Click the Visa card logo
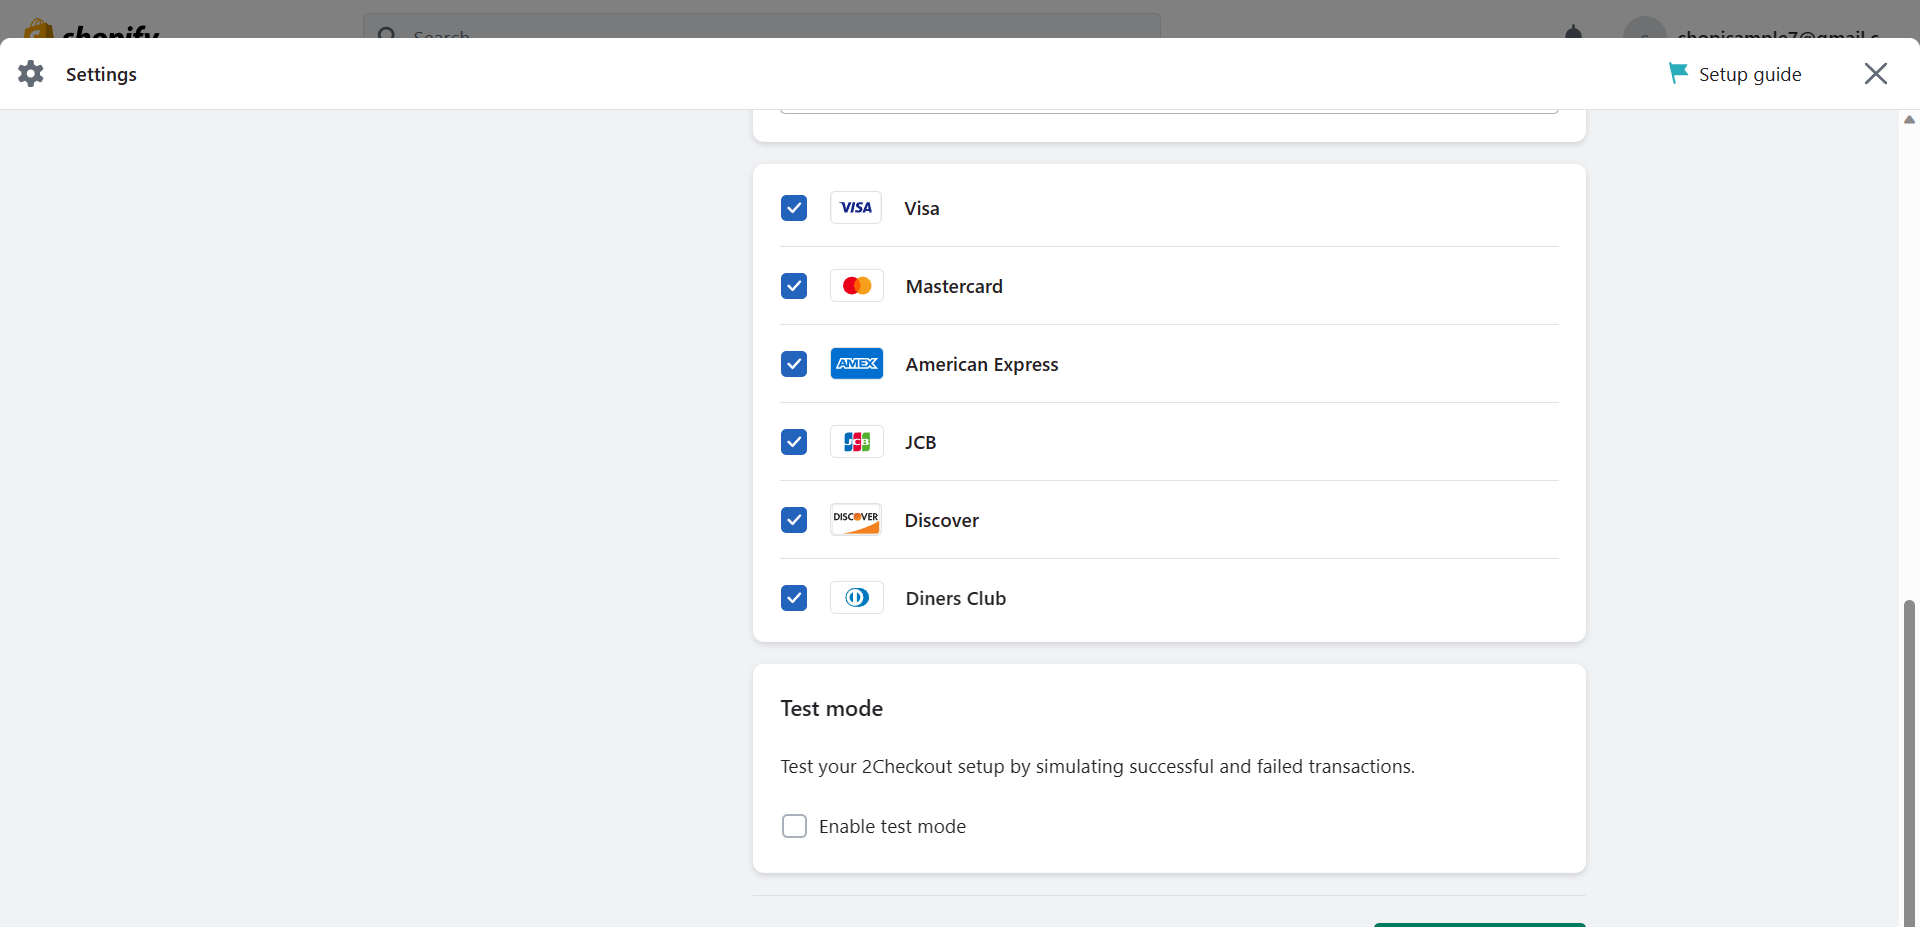The width and height of the screenshot is (1920, 927). click(856, 208)
